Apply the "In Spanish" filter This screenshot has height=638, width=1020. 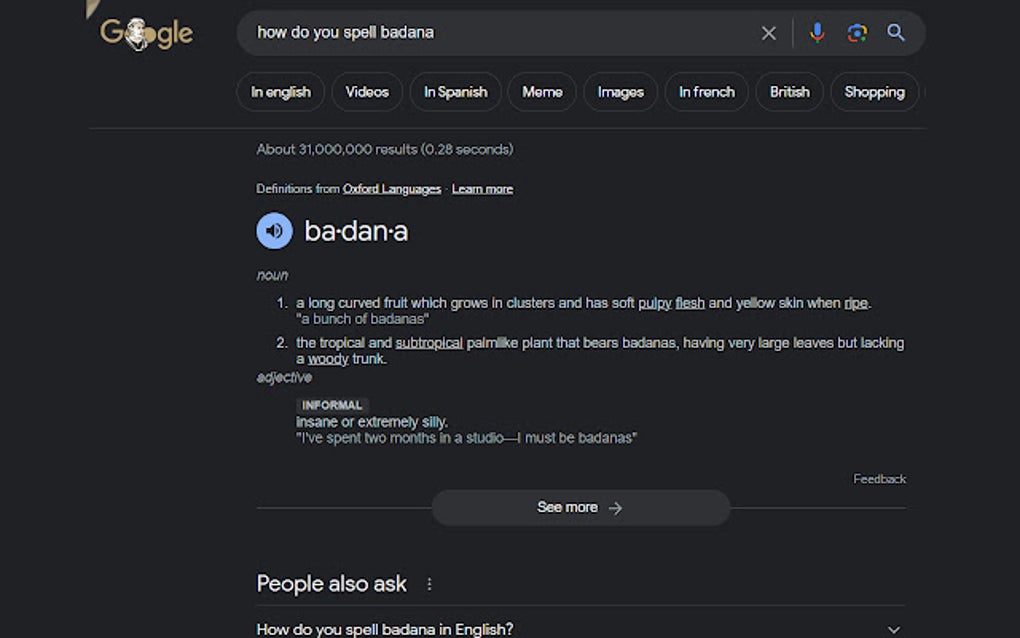[455, 91]
